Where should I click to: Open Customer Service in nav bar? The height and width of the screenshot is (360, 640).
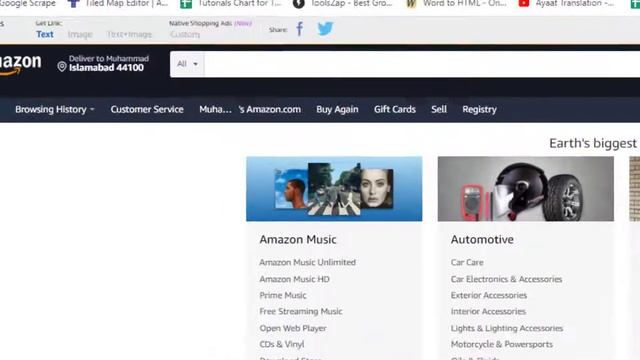tap(147, 109)
